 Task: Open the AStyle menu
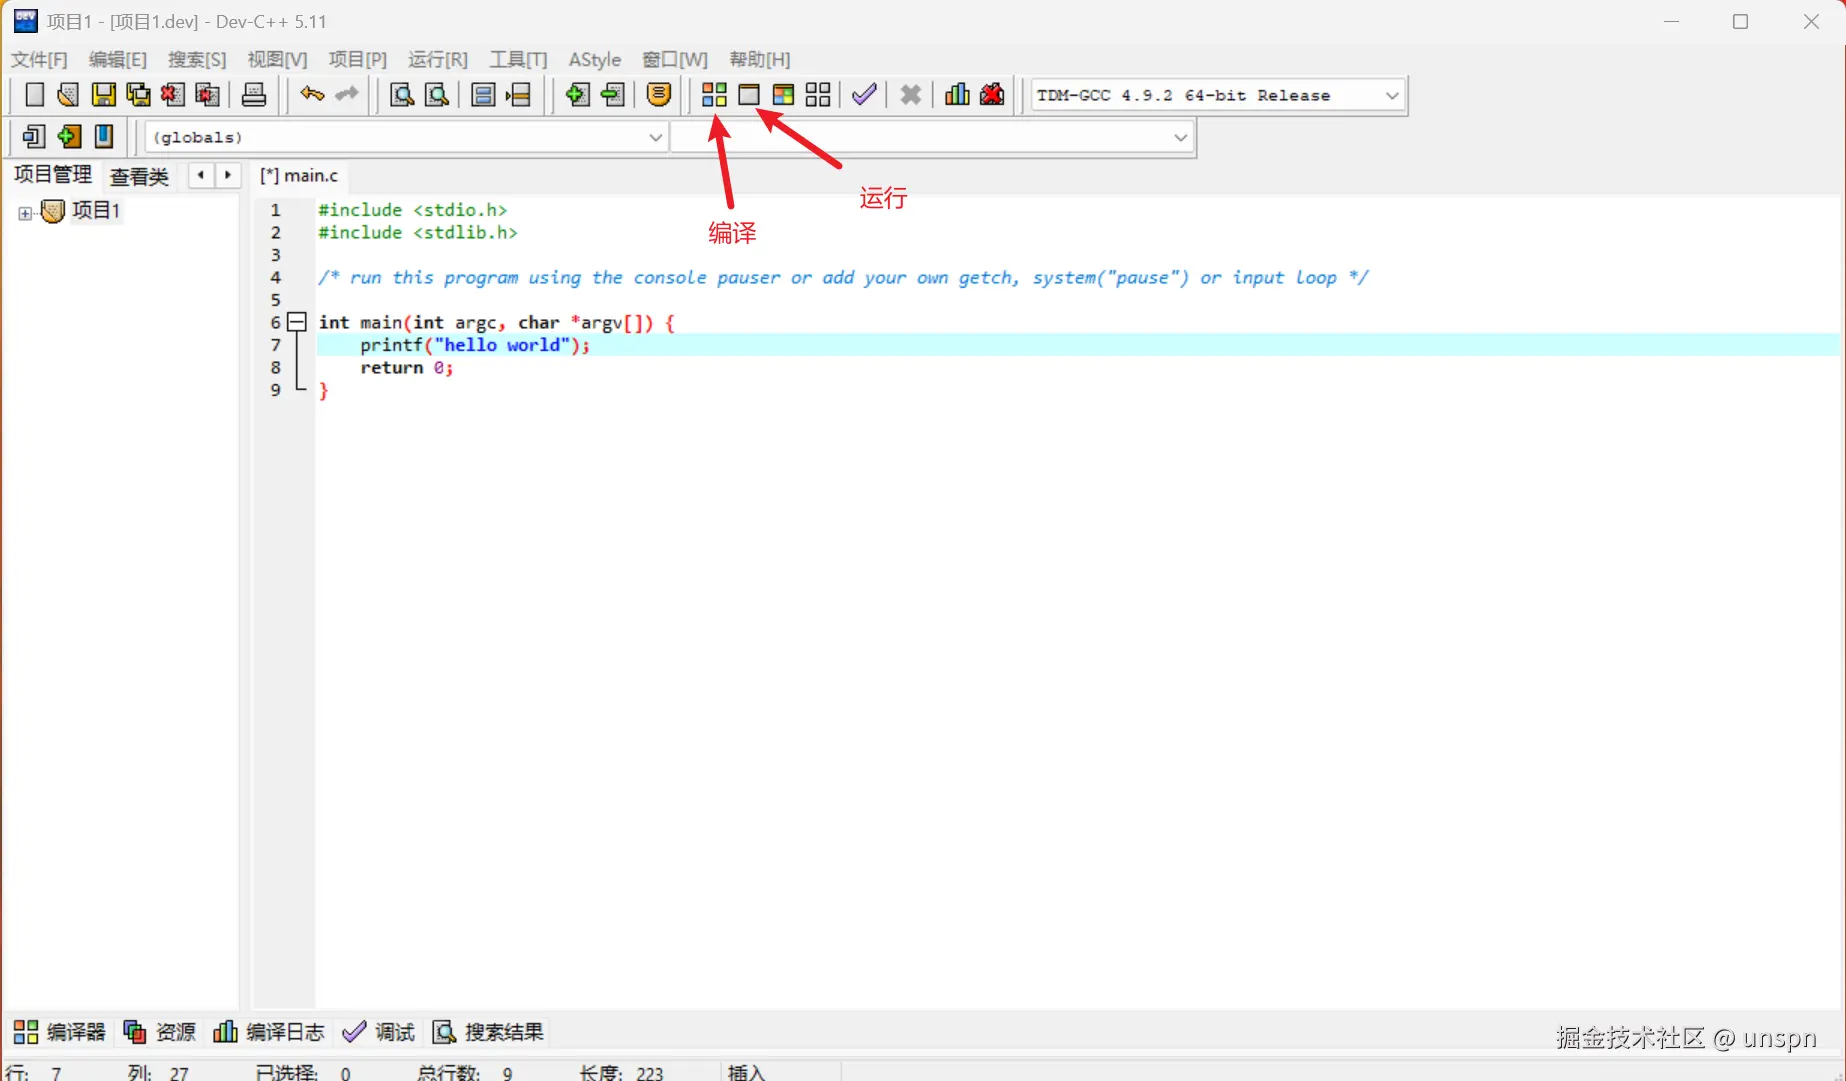(595, 60)
